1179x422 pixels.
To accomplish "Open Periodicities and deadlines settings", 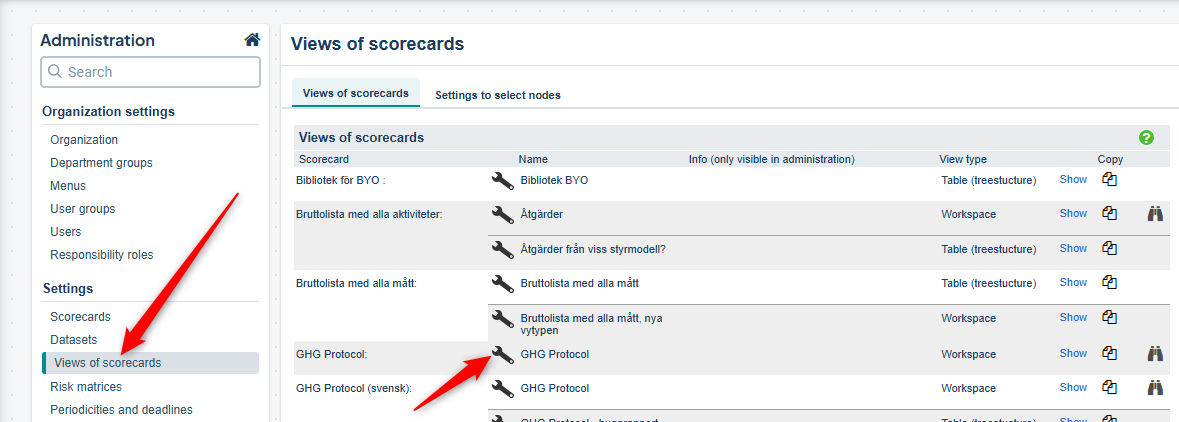I will (121, 410).
